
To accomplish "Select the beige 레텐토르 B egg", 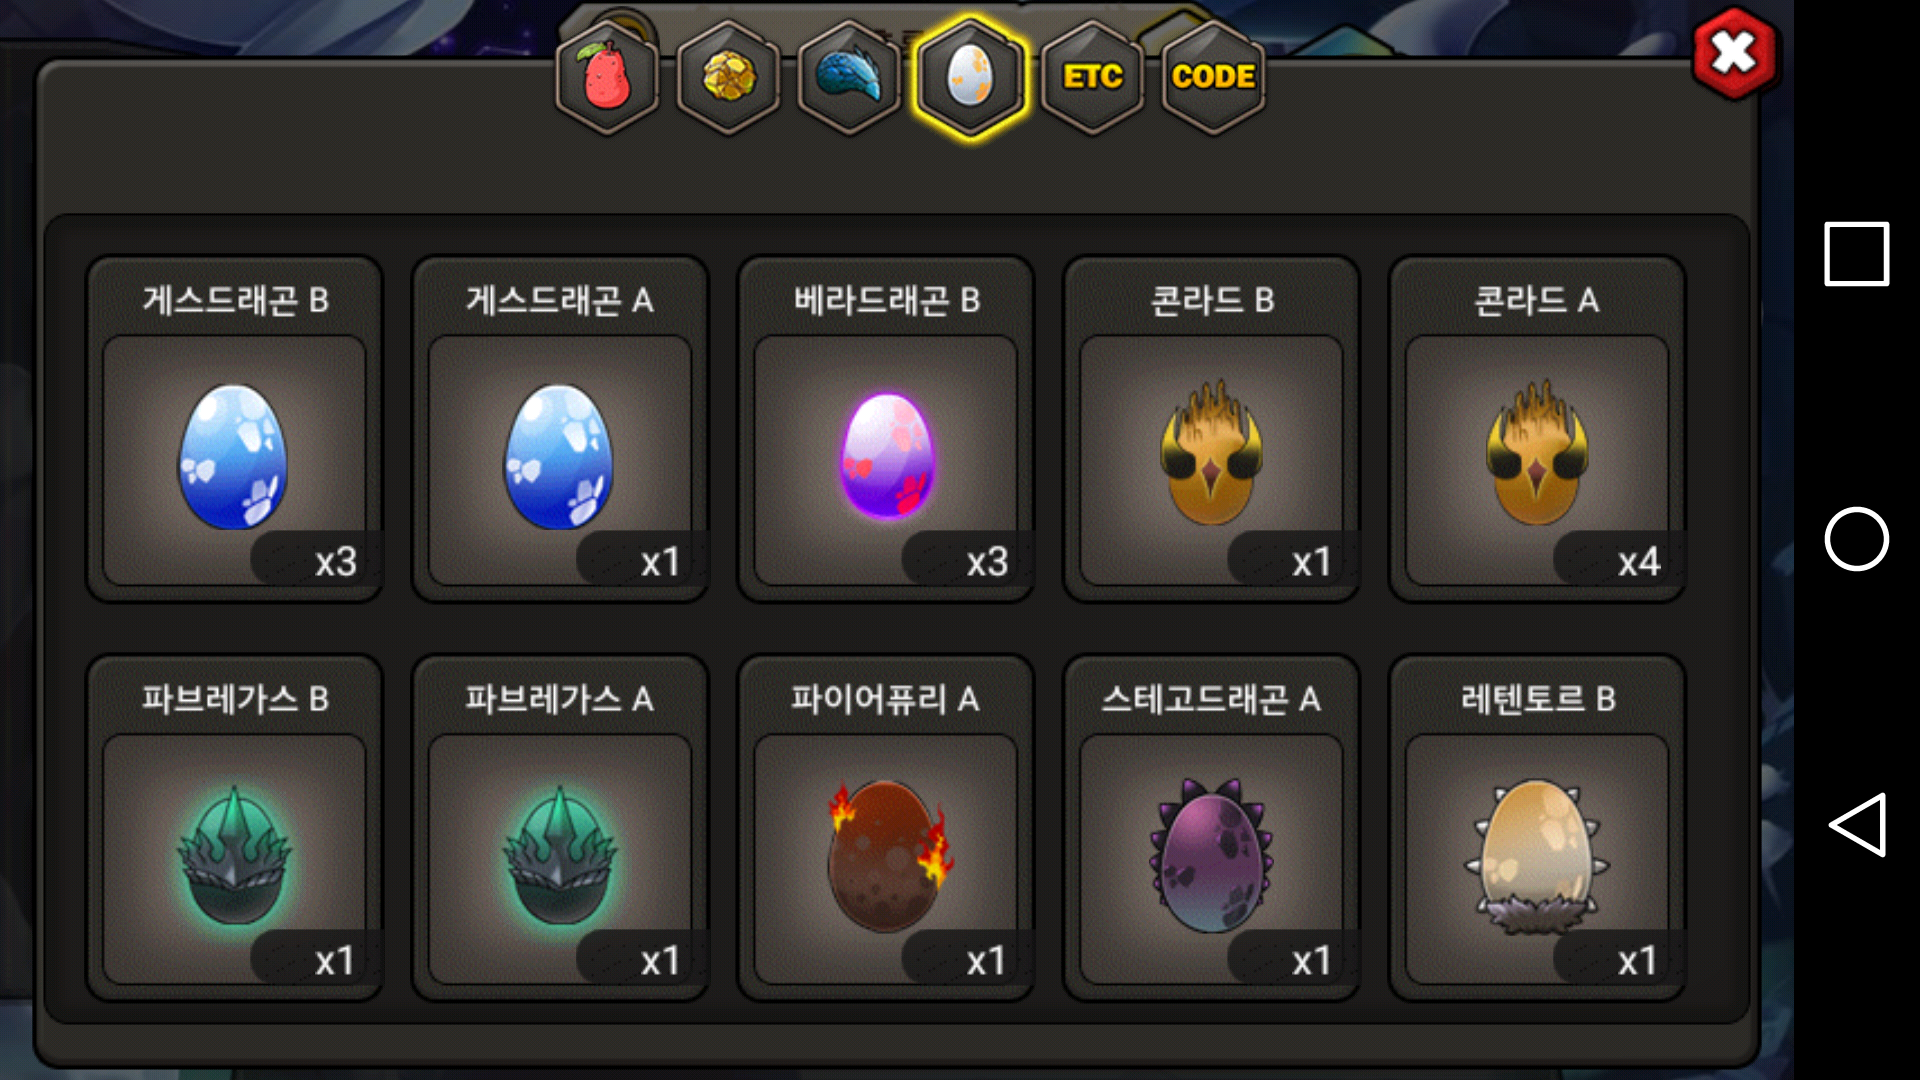I will coord(1537,828).
